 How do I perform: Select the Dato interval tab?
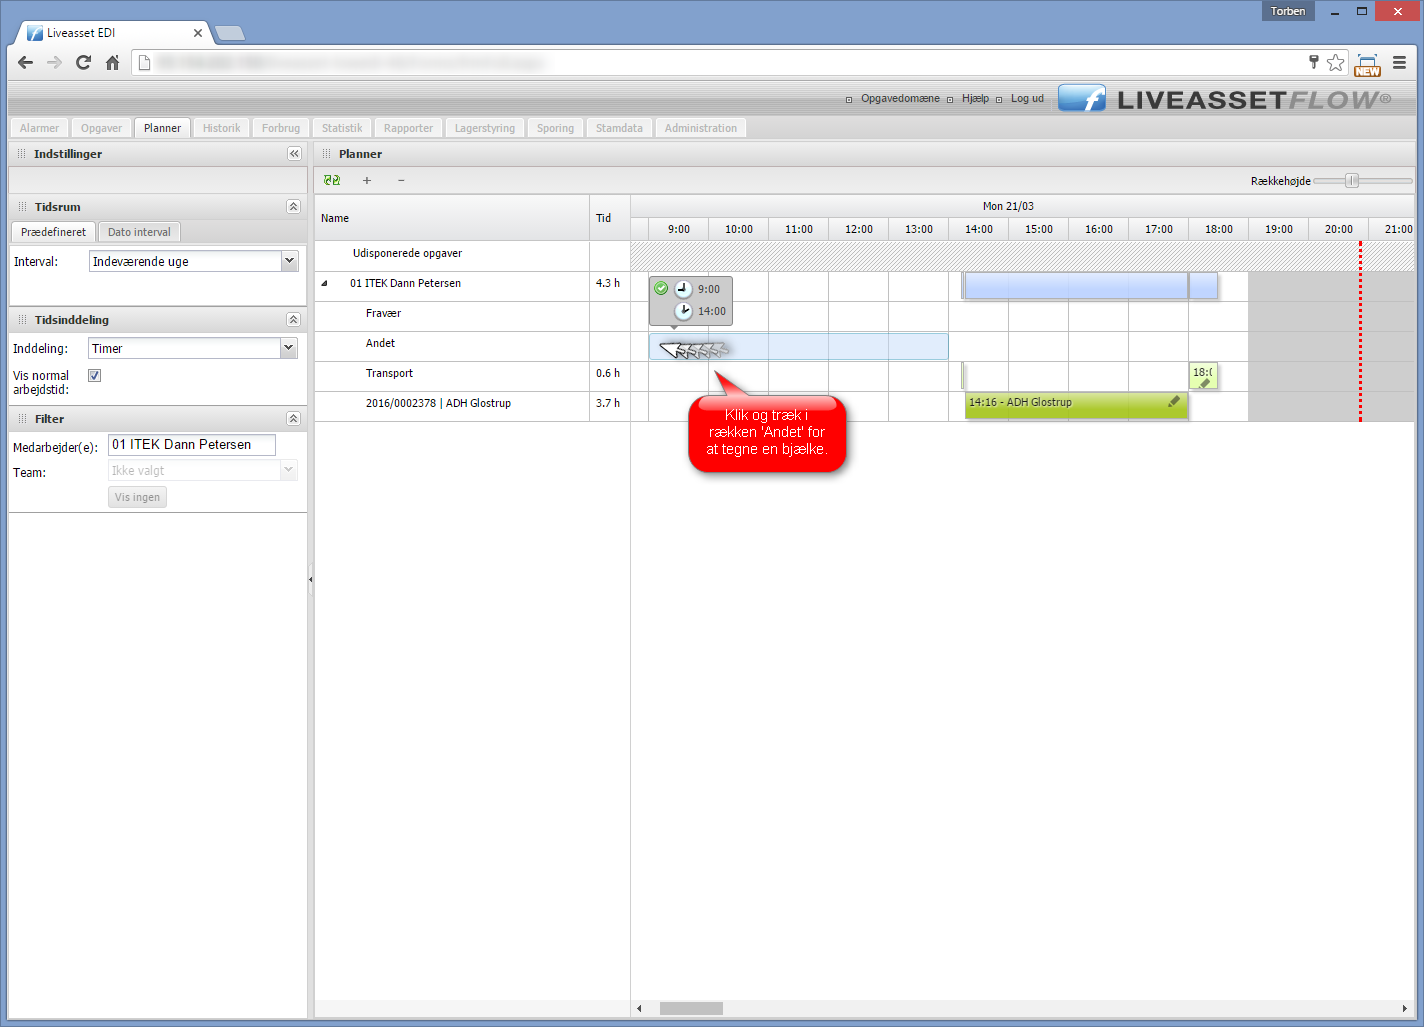(139, 232)
